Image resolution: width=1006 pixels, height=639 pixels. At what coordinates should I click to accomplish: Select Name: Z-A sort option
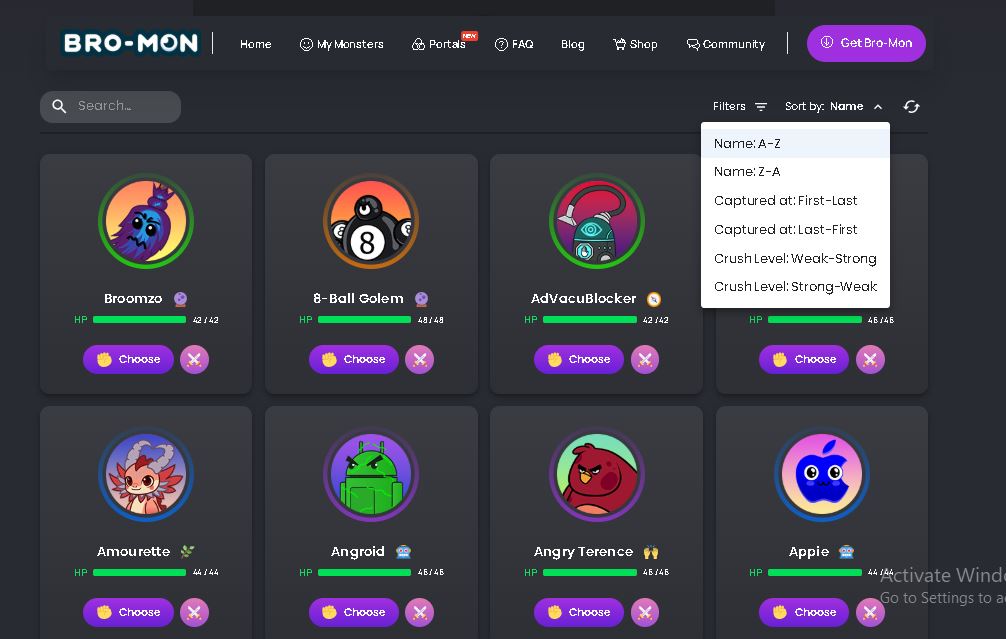point(747,172)
